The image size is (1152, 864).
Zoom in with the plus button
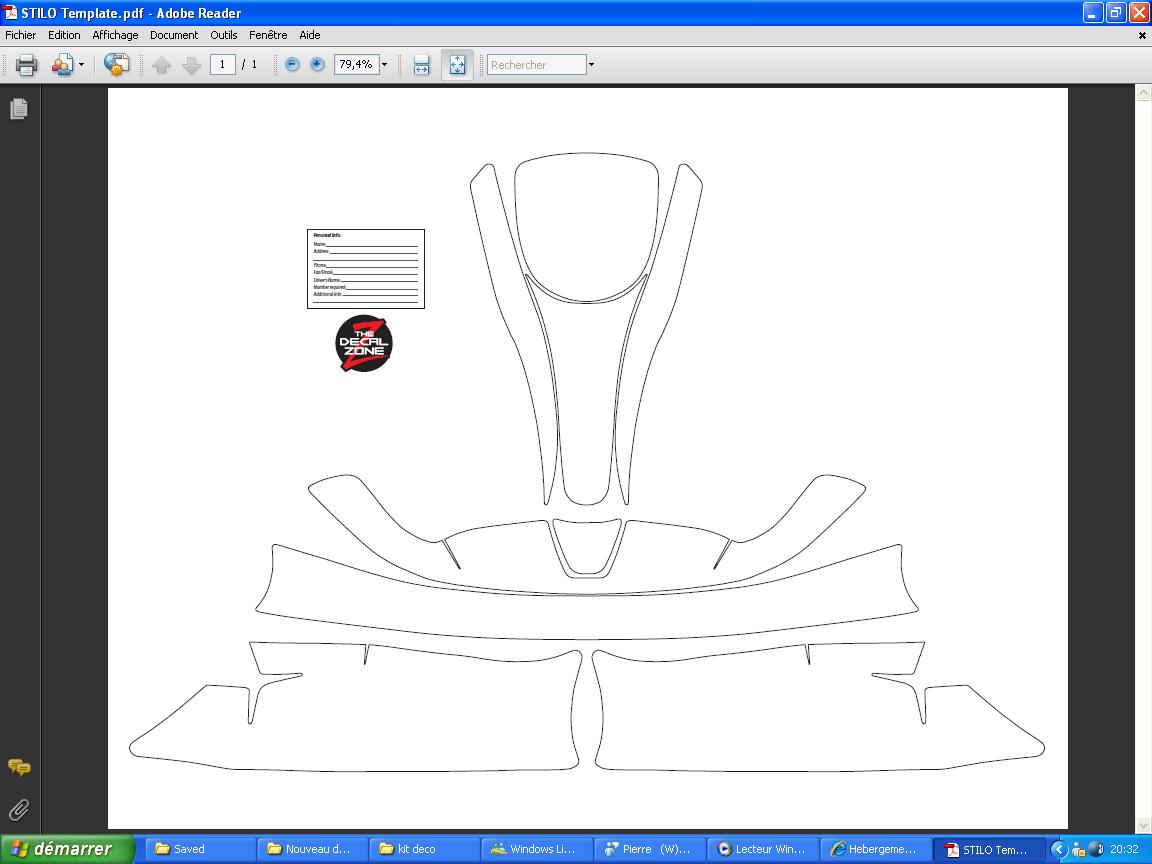[317, 65]
